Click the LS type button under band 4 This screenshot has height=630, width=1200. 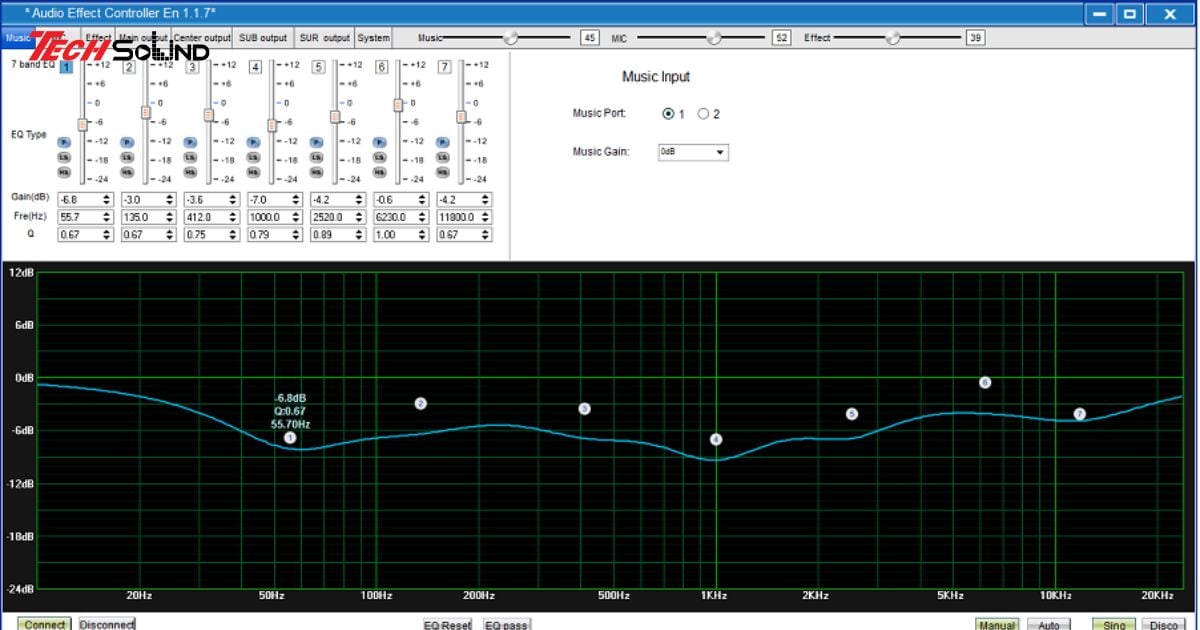253,157
